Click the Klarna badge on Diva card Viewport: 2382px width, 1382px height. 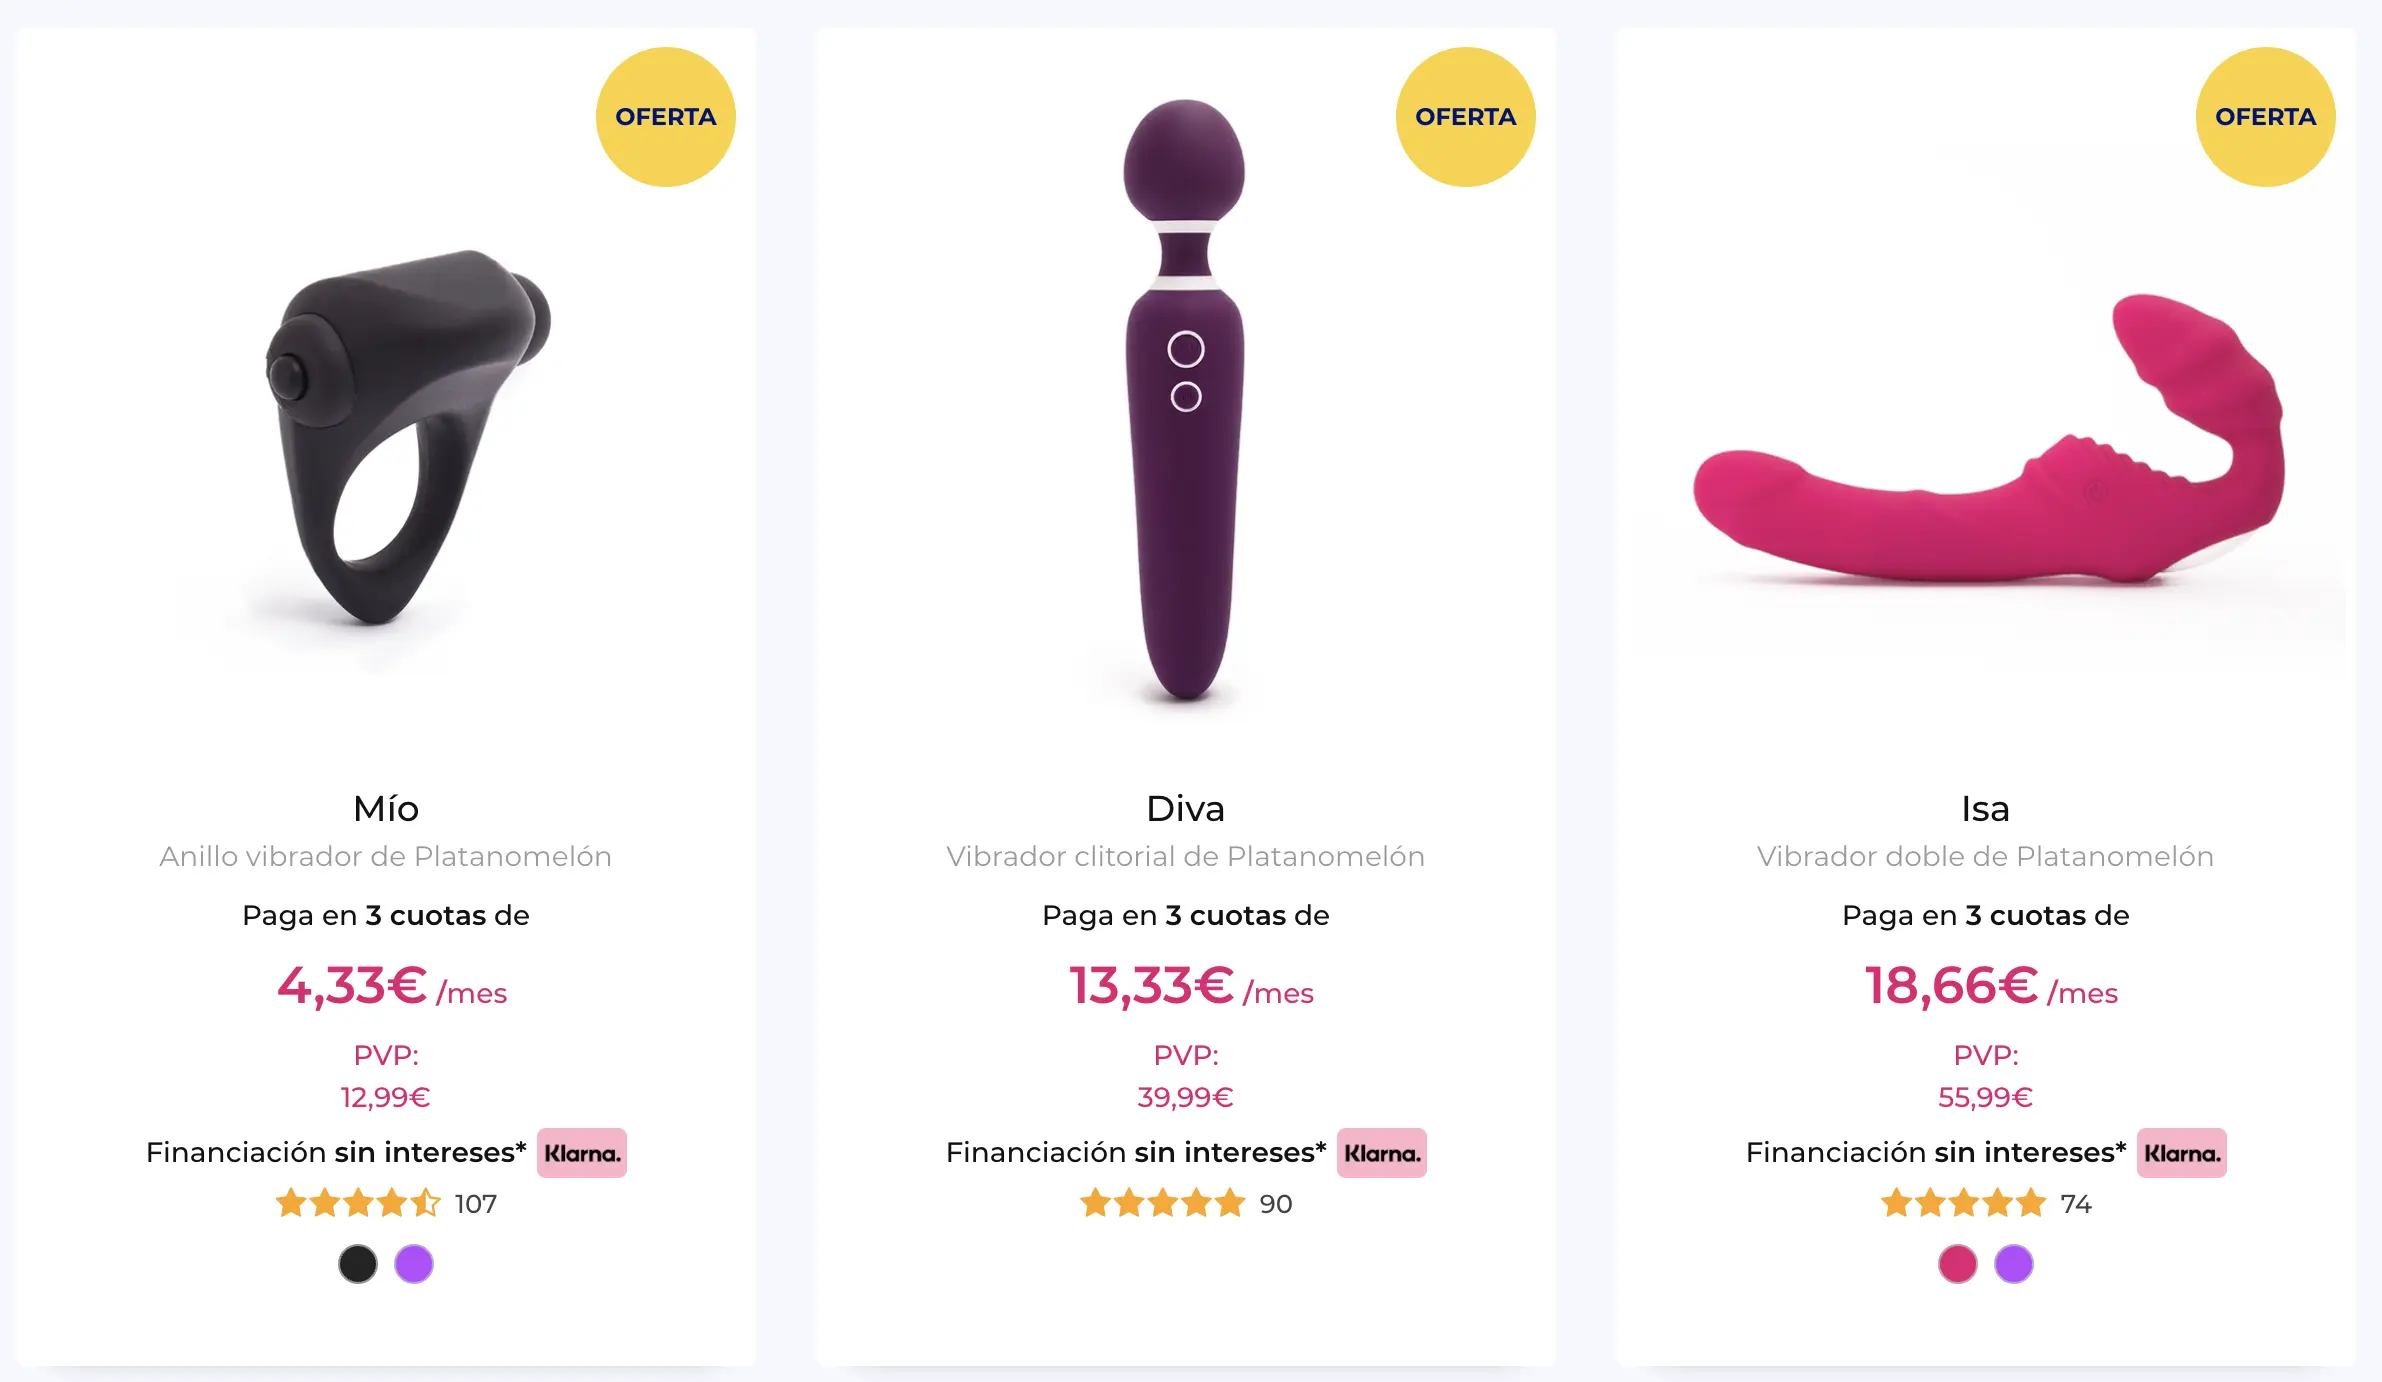click(1381, 1153)
